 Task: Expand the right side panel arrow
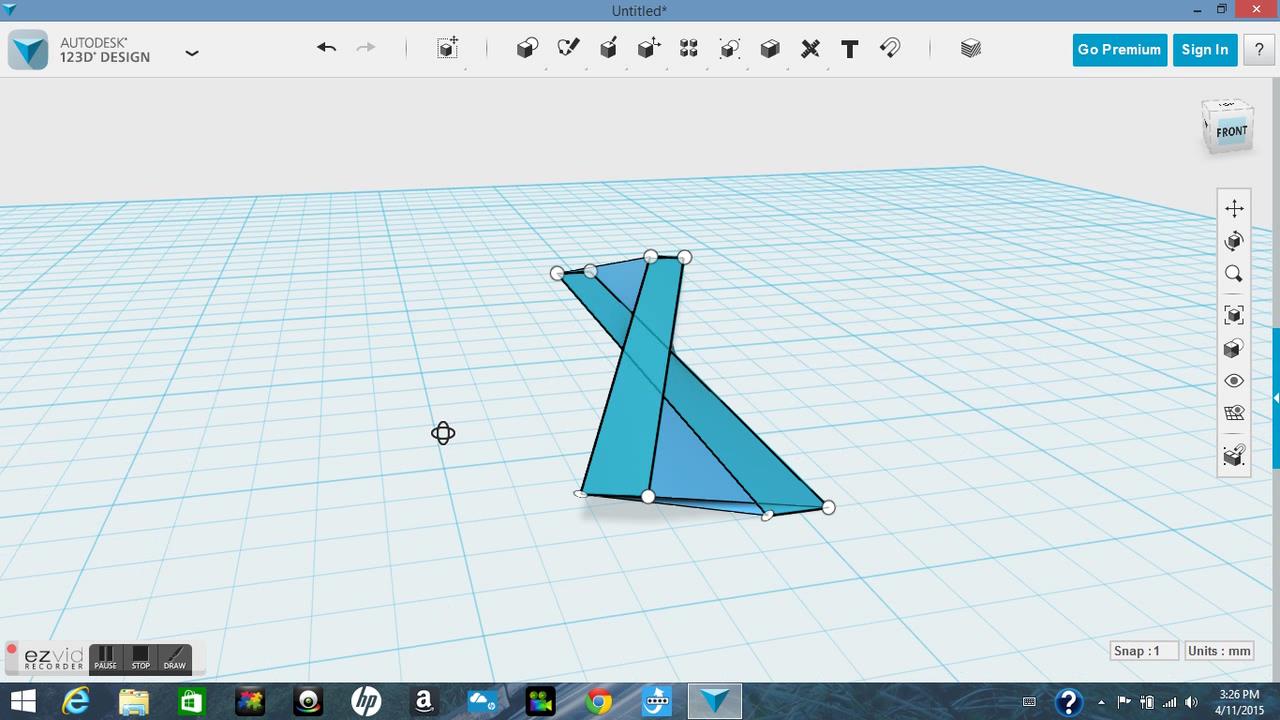tap(1276, 398)
